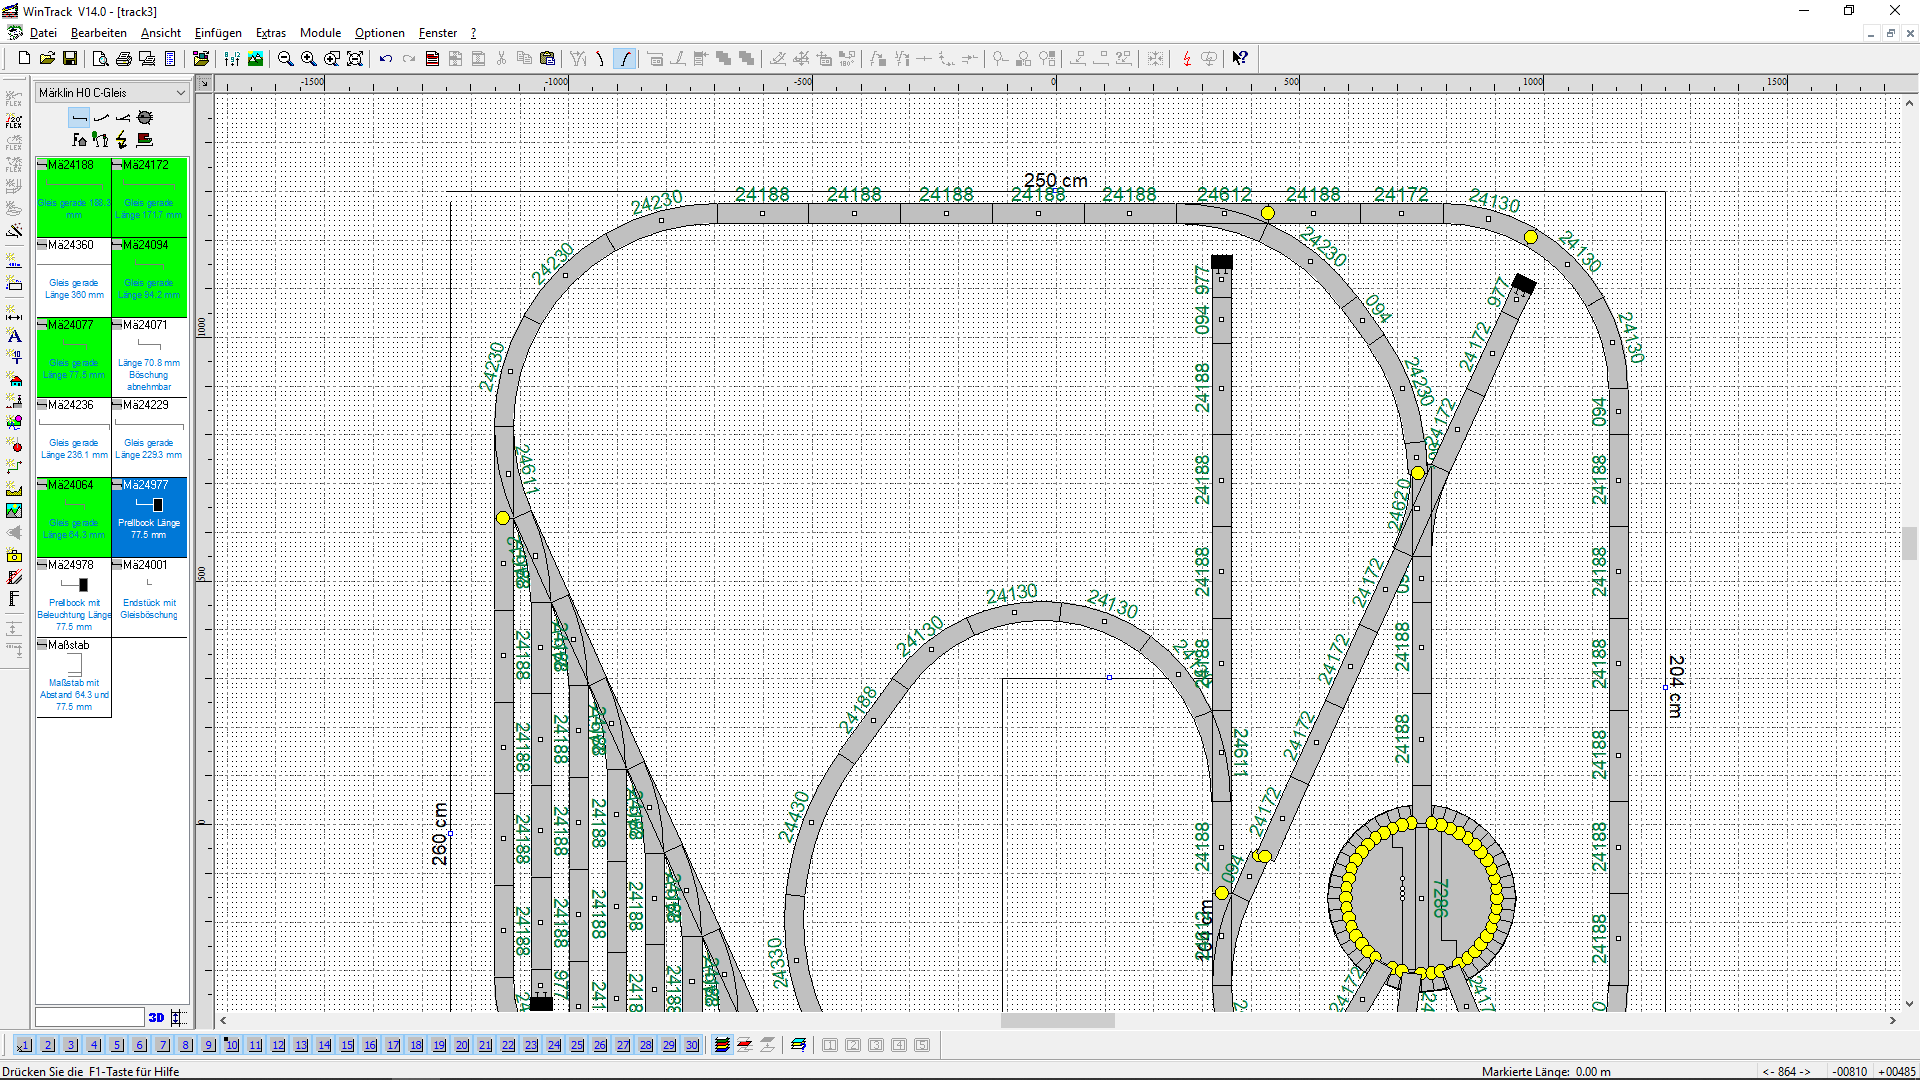Open layer manager colored stack icon
Viewport: 1920px width, 1080px height.
click(722, 1045)
